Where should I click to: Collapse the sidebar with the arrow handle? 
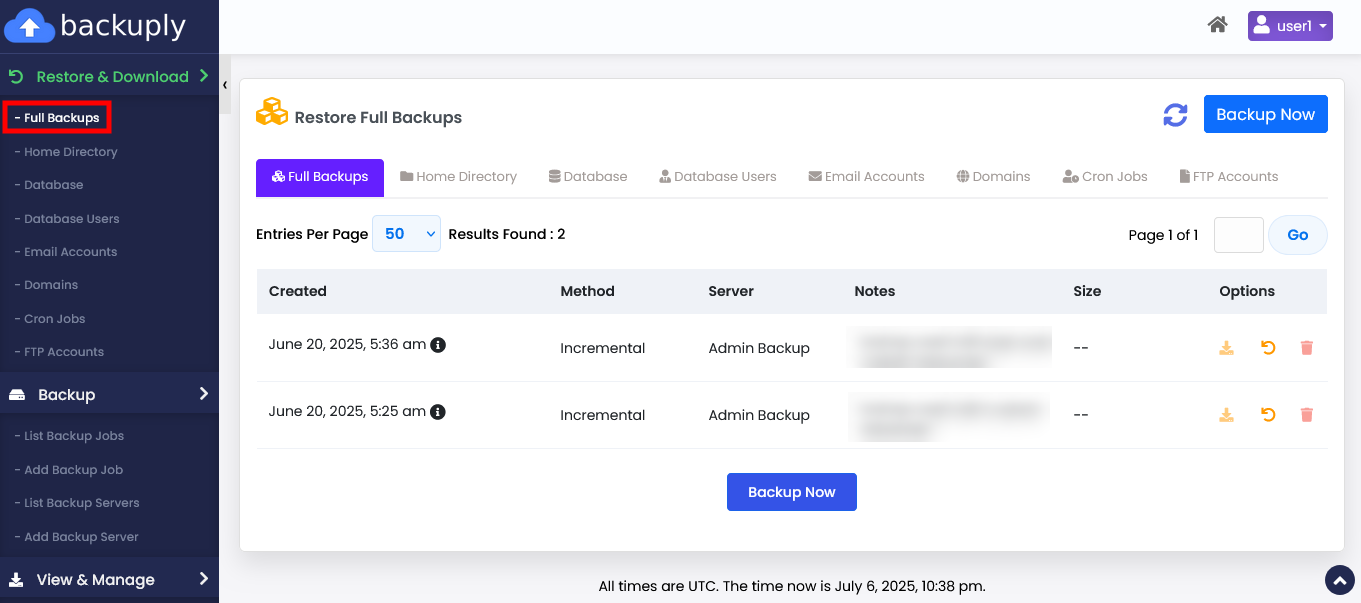[x=225, y=85]
